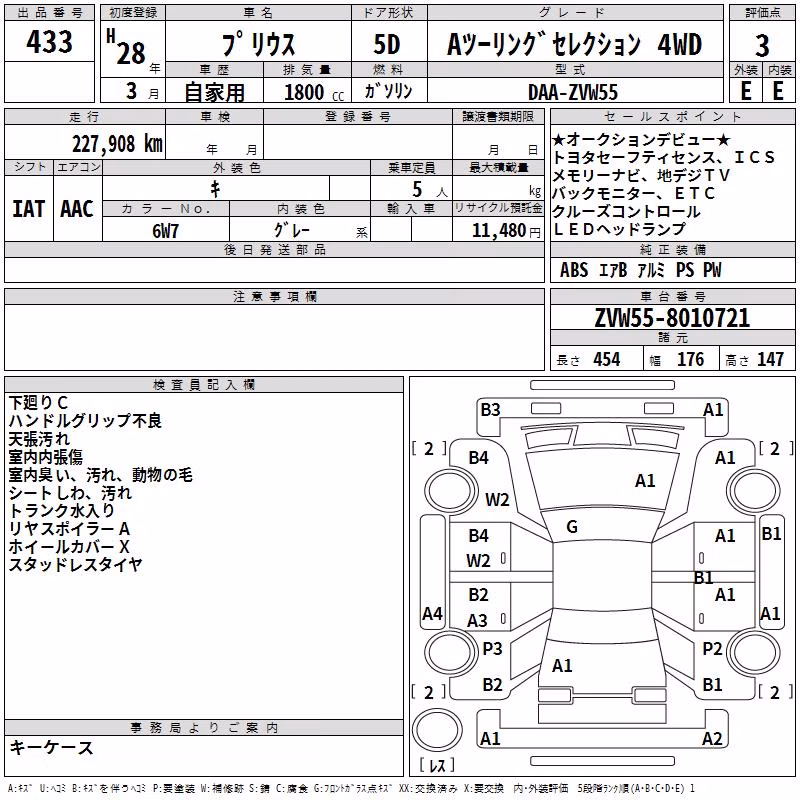
Task: Click the spare tire circle above レス
Action: coord(437,730)
